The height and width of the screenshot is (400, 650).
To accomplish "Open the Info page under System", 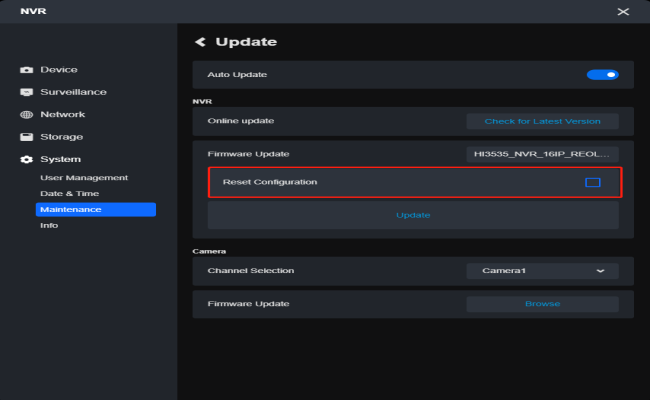I will point(49,226).
